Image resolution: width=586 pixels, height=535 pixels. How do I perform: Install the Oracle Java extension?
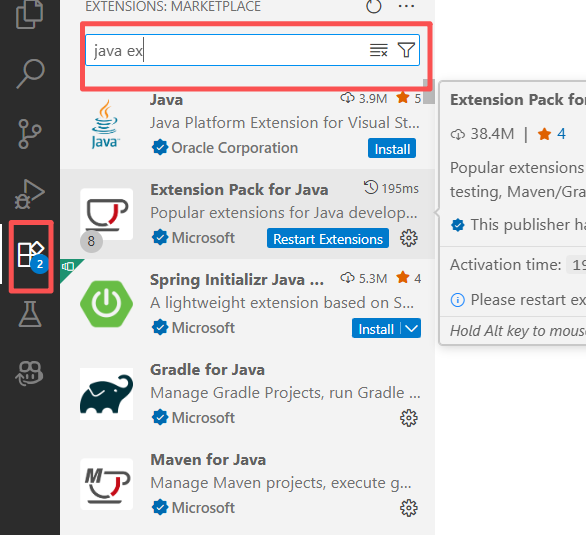[392, 149]
